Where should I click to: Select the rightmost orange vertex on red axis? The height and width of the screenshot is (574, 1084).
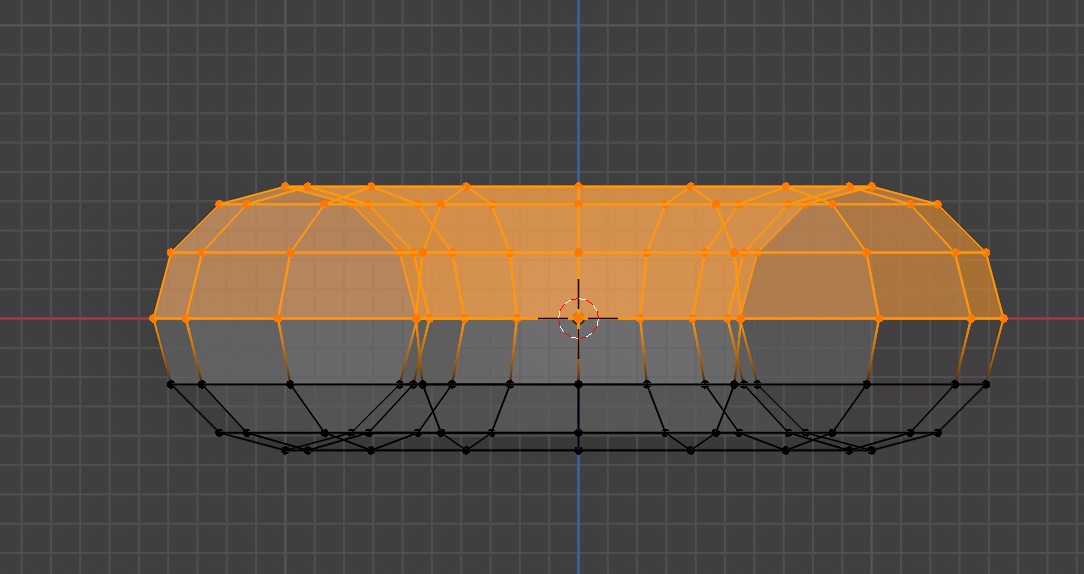pyautogui.click(x=1003, y=319)
